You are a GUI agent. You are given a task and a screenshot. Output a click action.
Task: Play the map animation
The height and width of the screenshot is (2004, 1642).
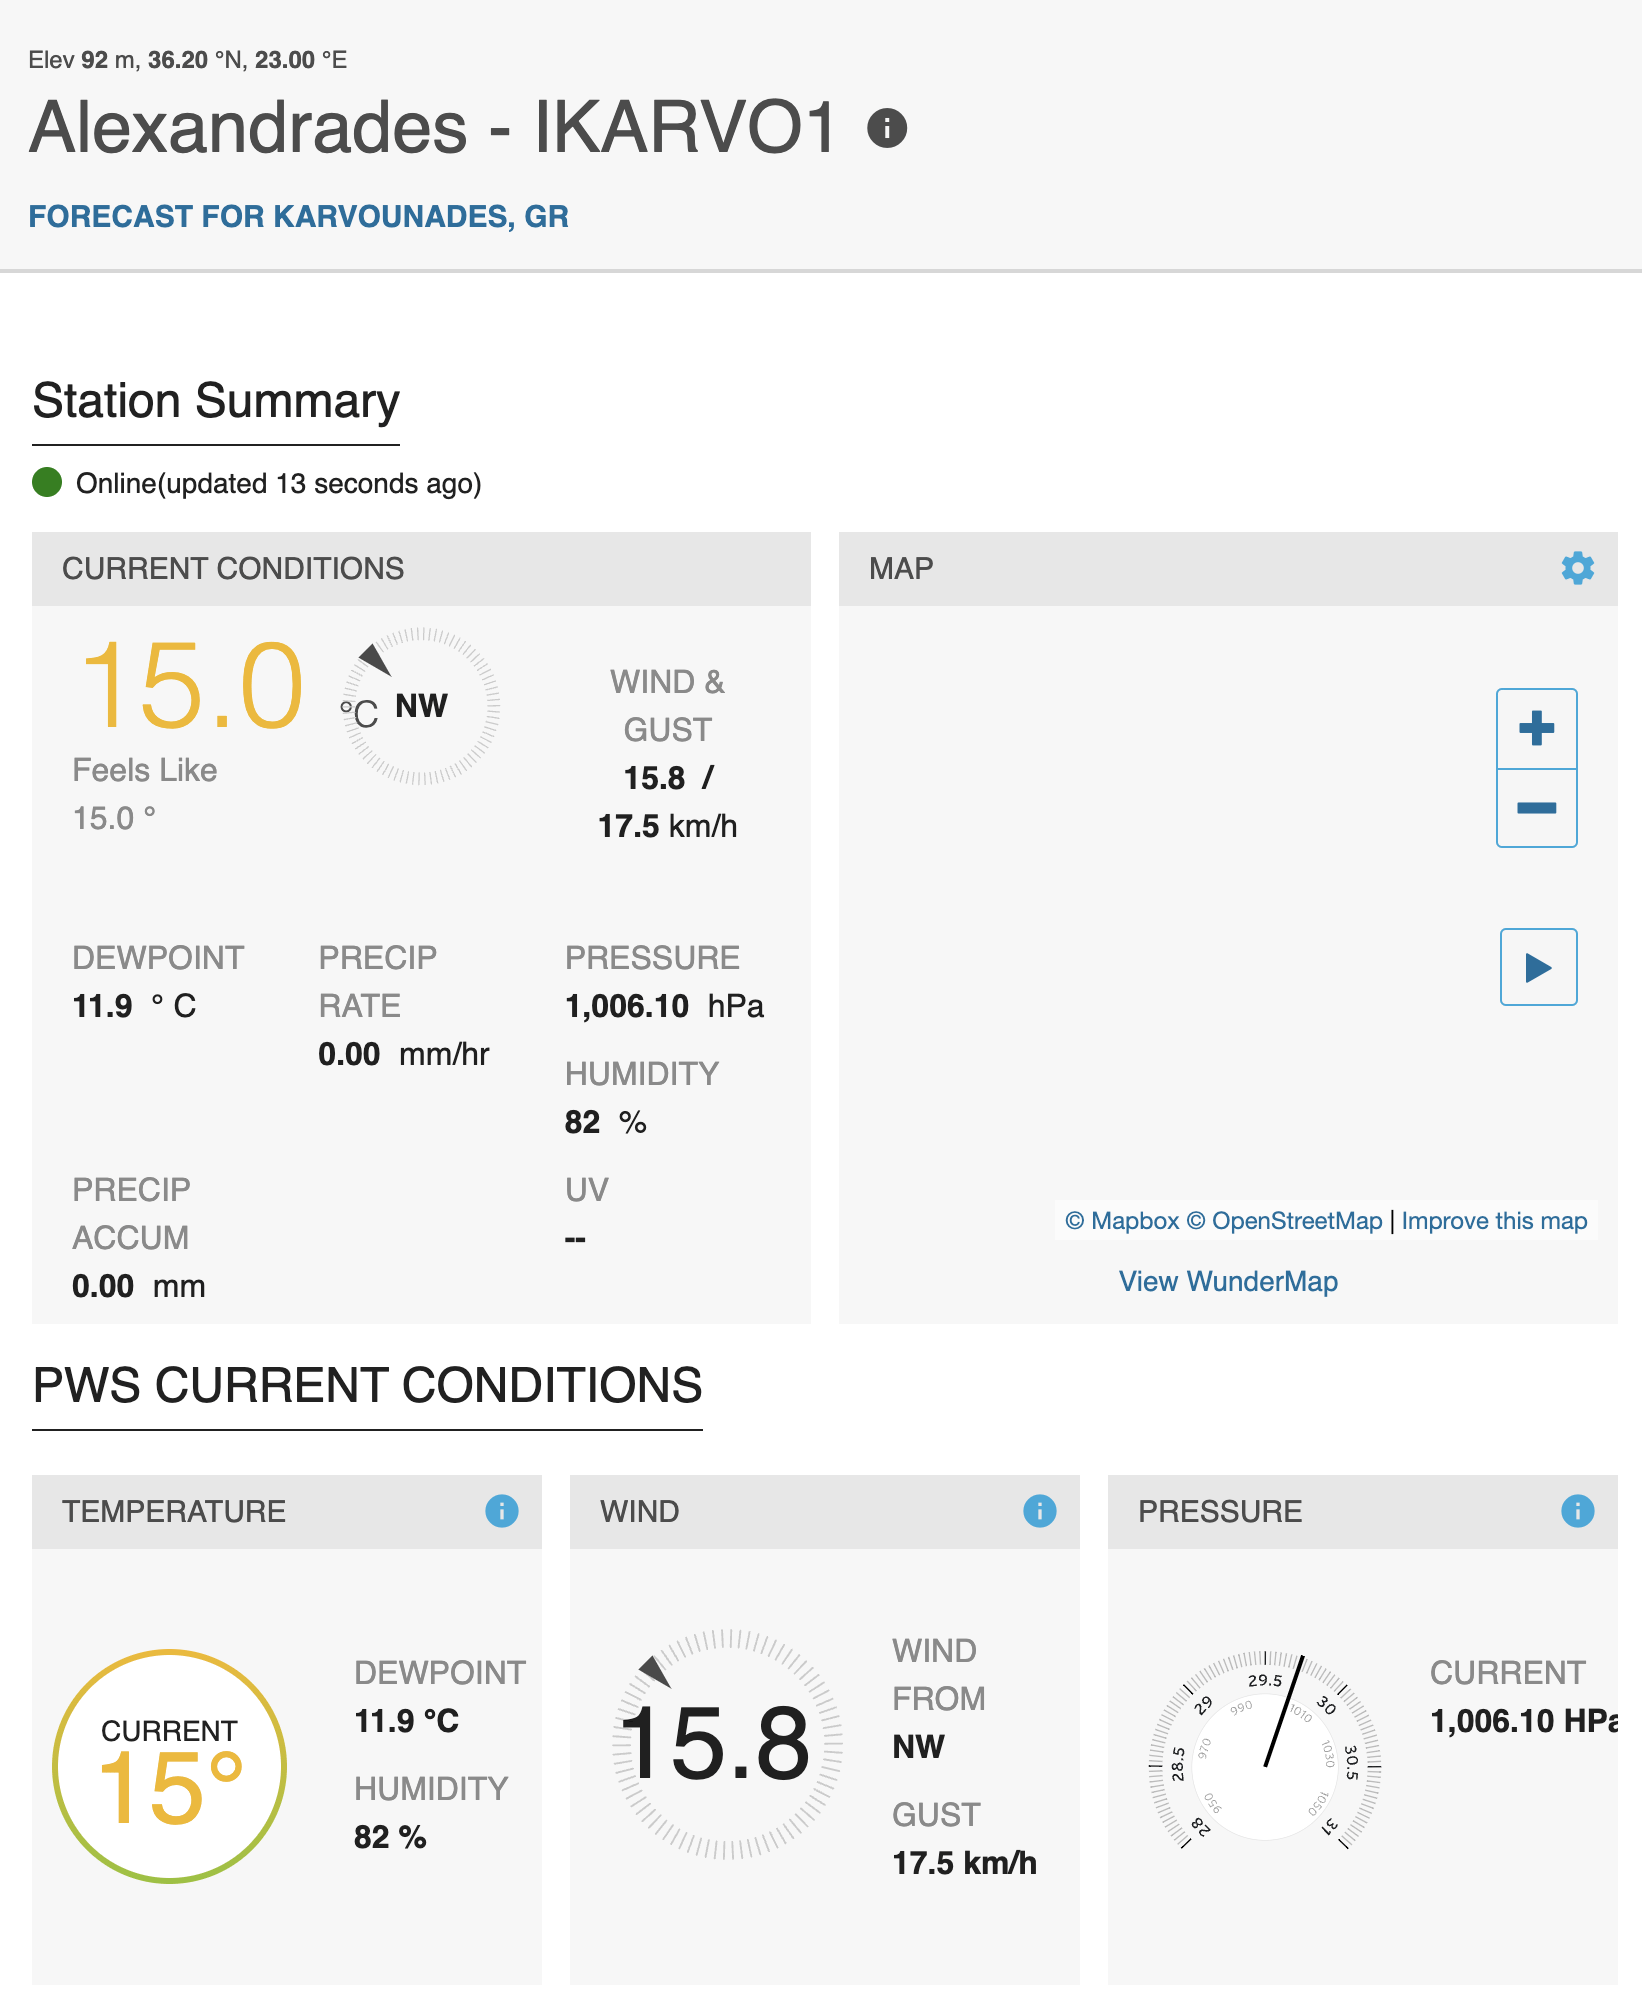click(1538, 967)
